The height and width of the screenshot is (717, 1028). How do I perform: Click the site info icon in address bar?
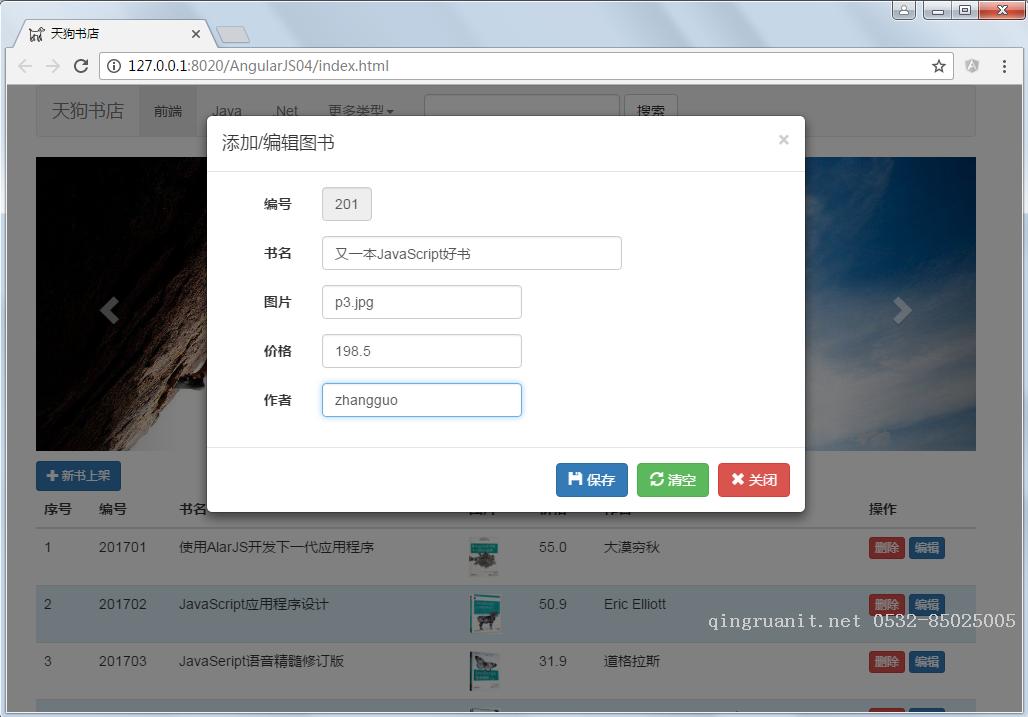tap(114, 66)
